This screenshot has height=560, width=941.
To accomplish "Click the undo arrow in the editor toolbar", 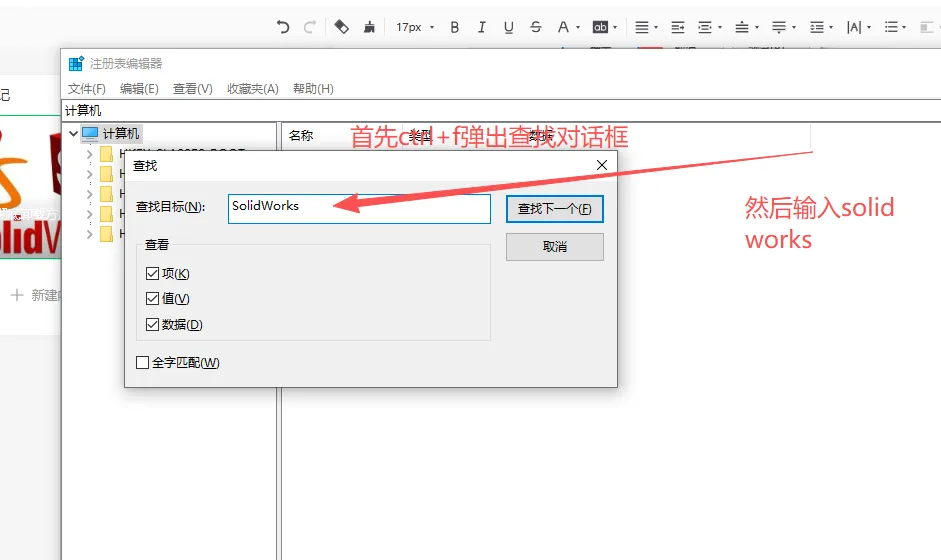I will (283, 27).
